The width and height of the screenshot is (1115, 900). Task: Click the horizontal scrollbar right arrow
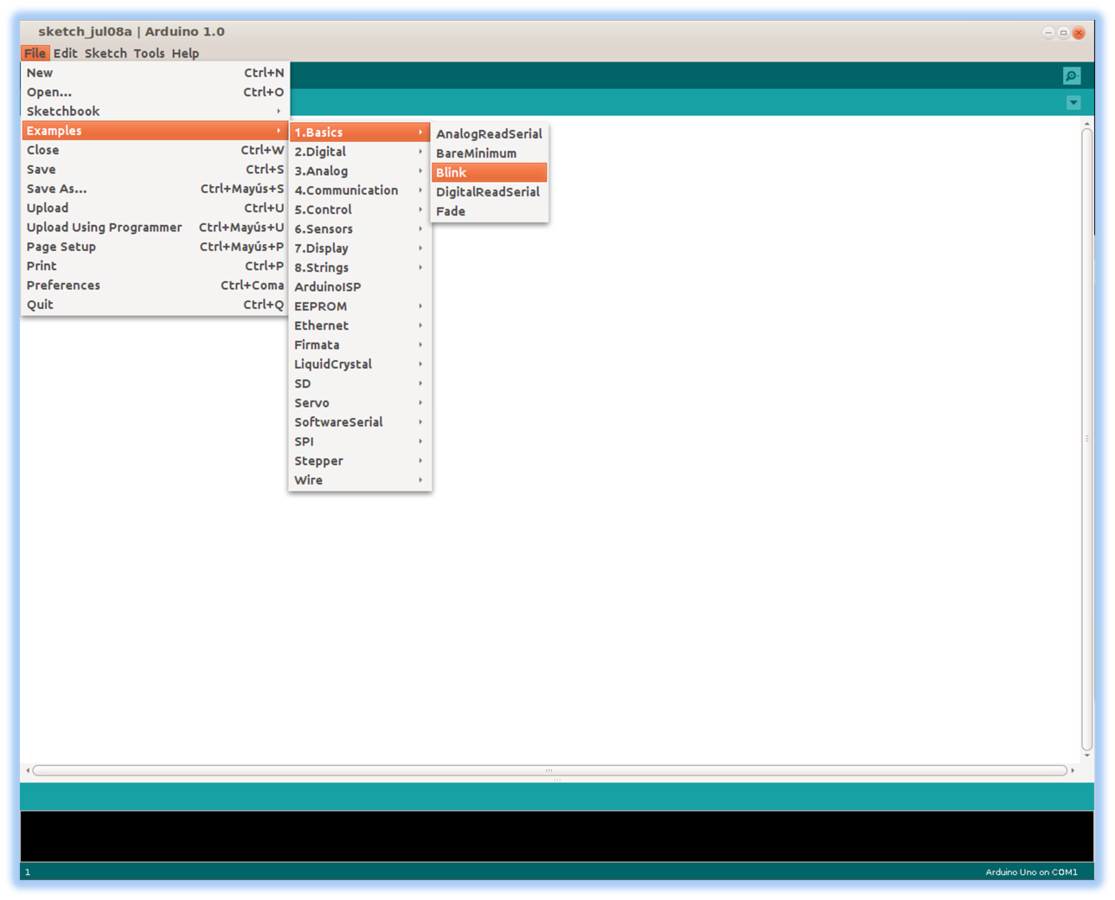click(x=1072, y=770)
